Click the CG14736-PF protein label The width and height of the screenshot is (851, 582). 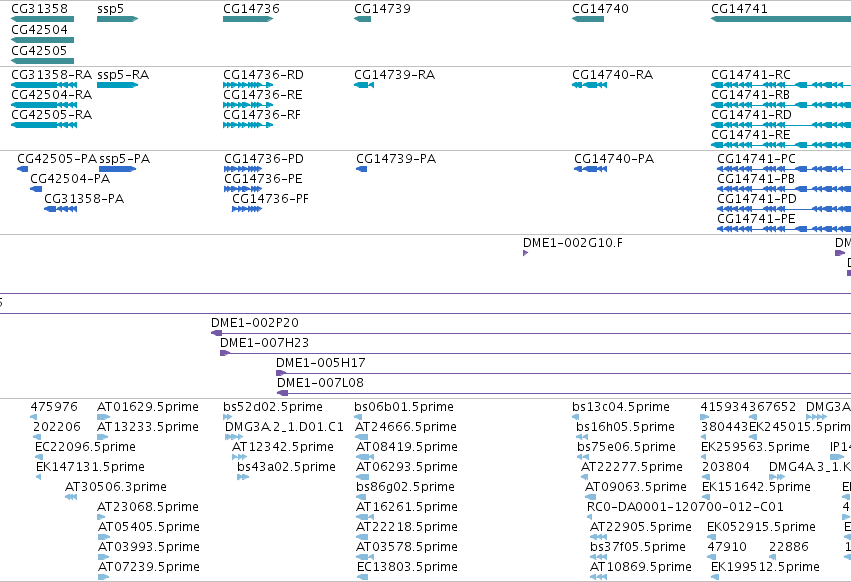(270, 199)
